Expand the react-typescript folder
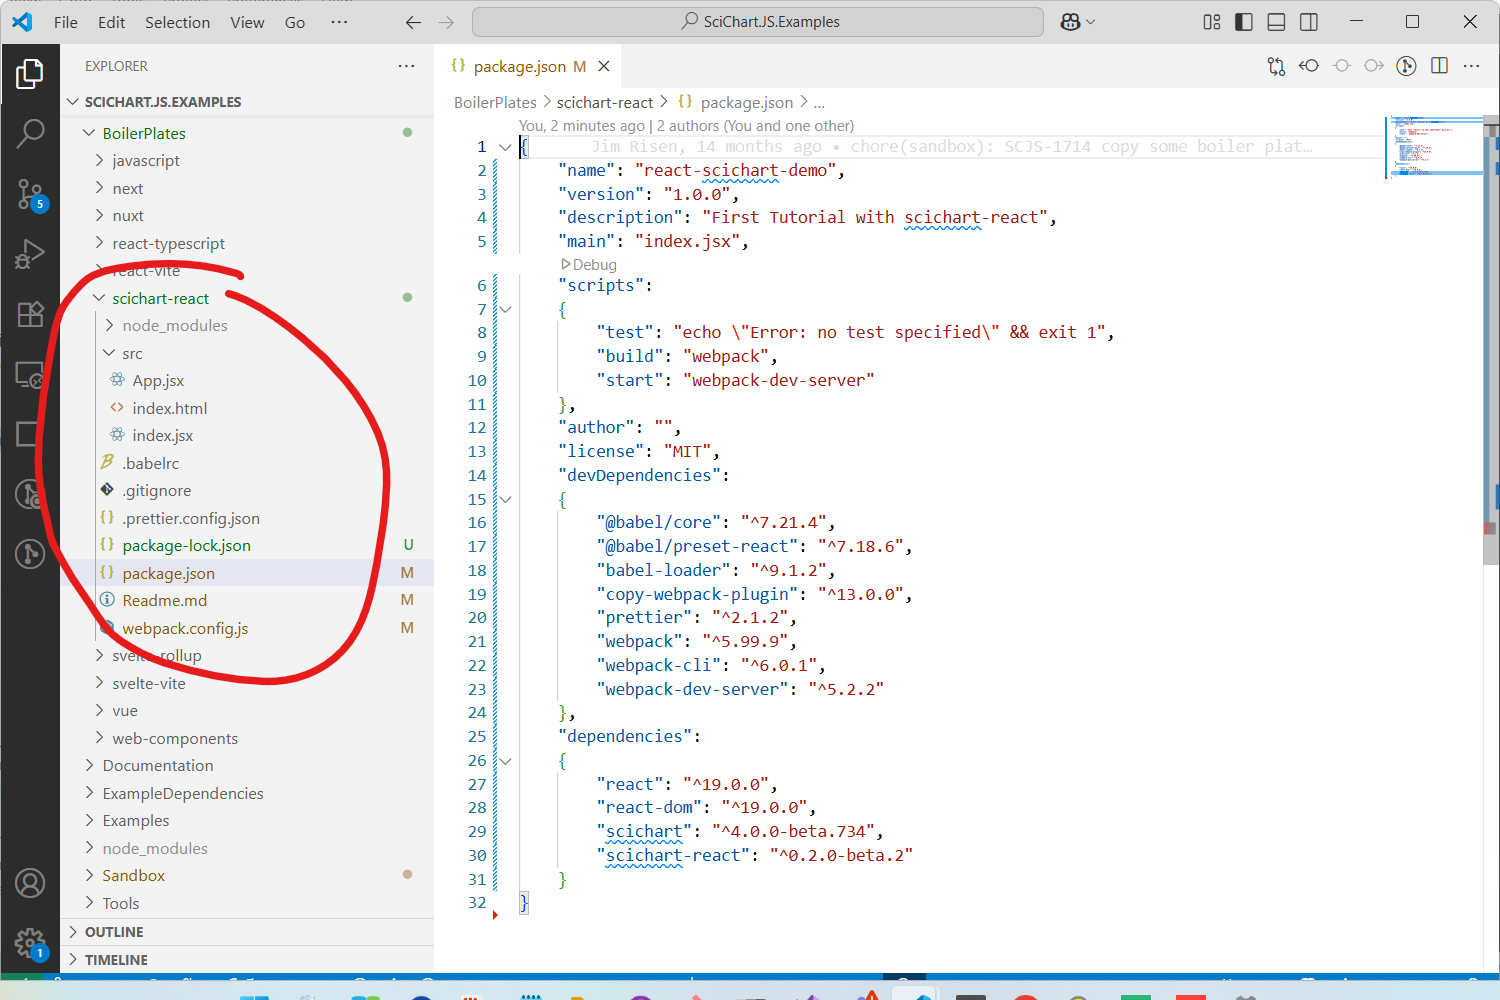 pyautogui.click(x=168, y=243)
